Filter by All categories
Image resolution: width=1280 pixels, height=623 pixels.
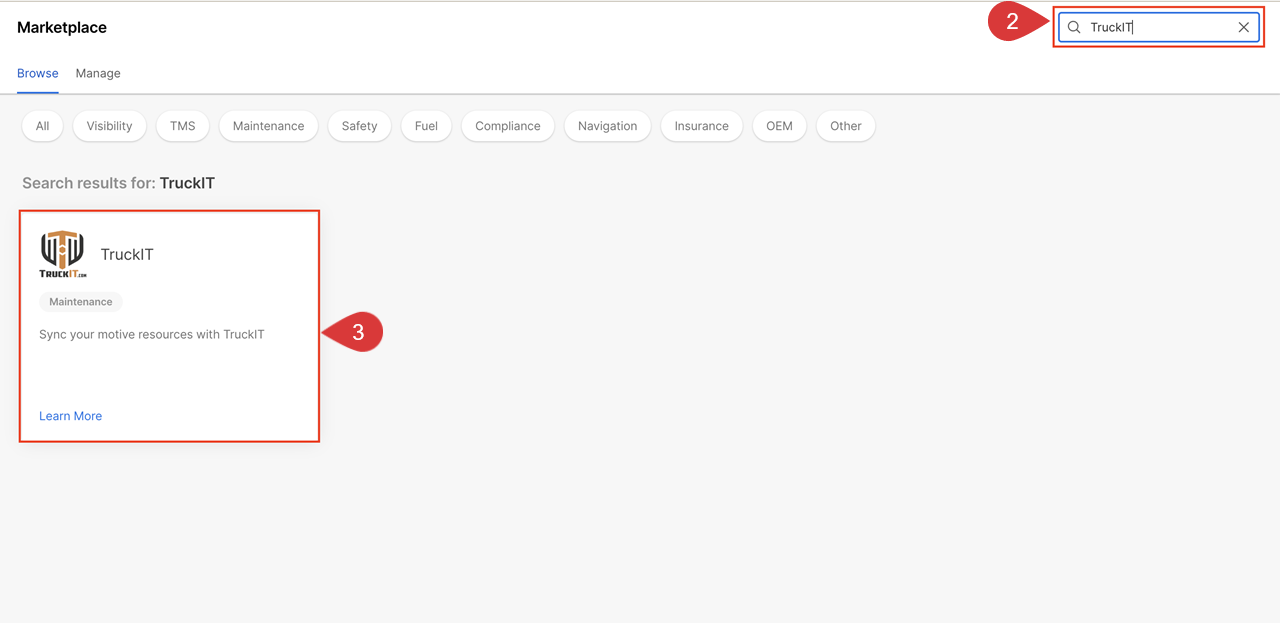pyautogui.click(x=42, y=126)
